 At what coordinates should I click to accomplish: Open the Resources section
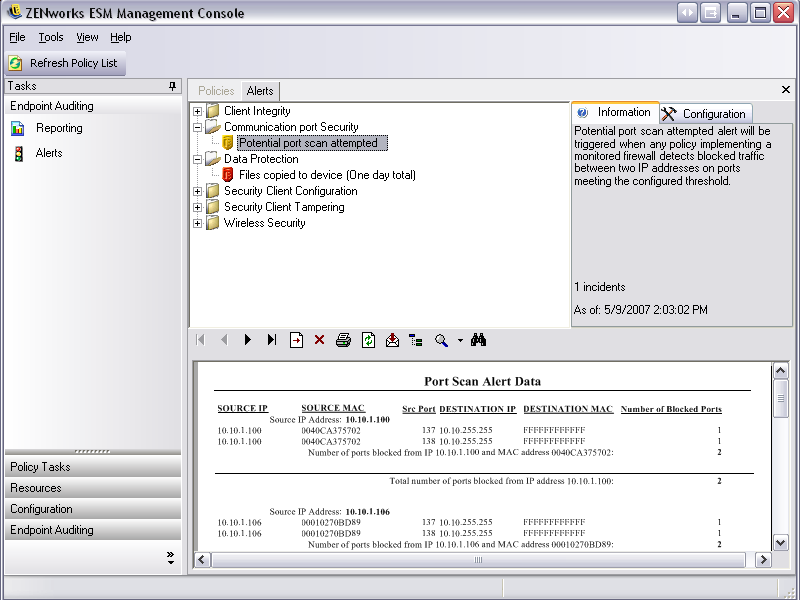tap(93, 488)
